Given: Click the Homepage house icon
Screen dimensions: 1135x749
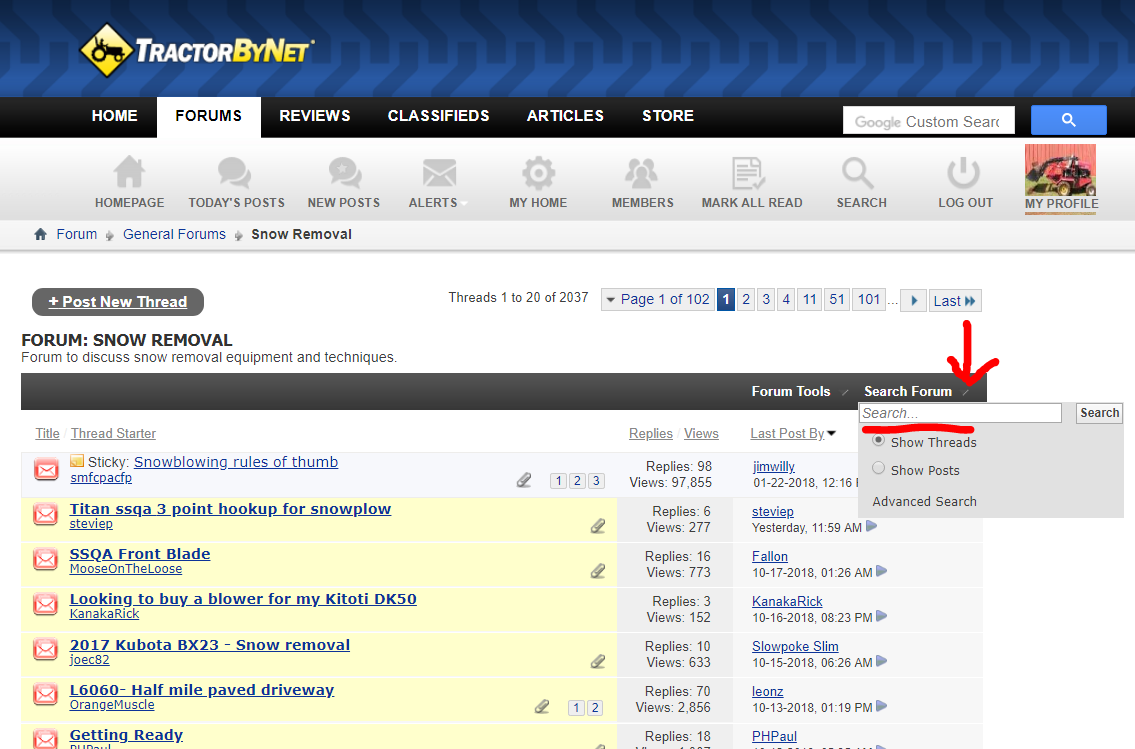Looking at the screenshot, I should [x=129, y=173].
